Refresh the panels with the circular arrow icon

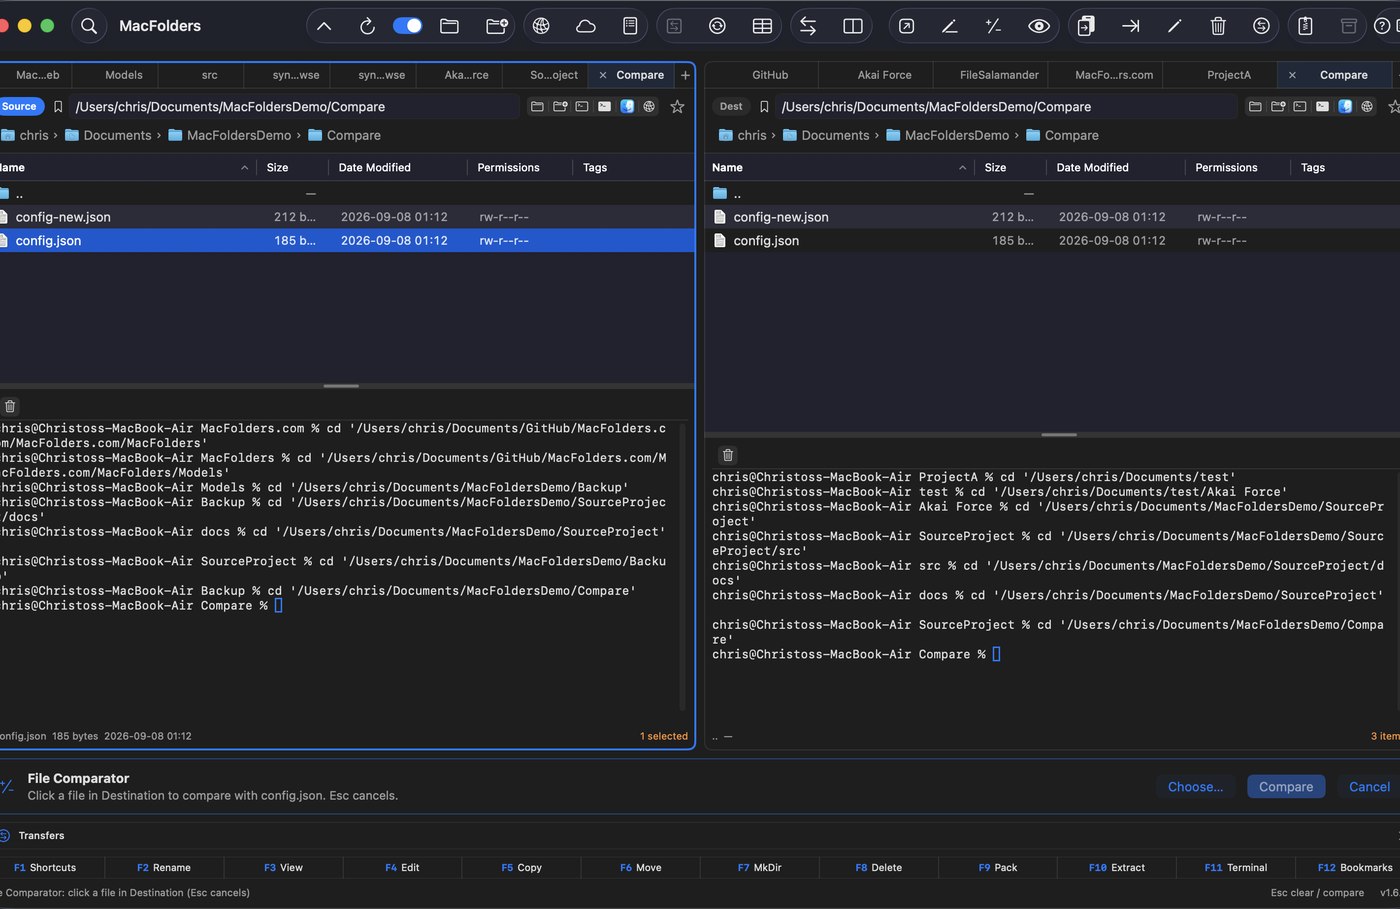pos(367,26)
